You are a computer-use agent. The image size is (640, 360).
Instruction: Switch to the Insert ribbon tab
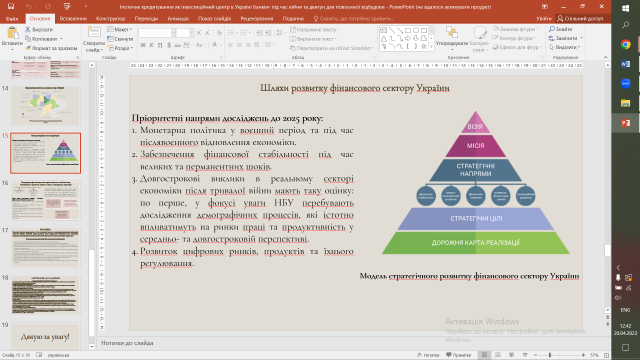[x=73, y=18]
